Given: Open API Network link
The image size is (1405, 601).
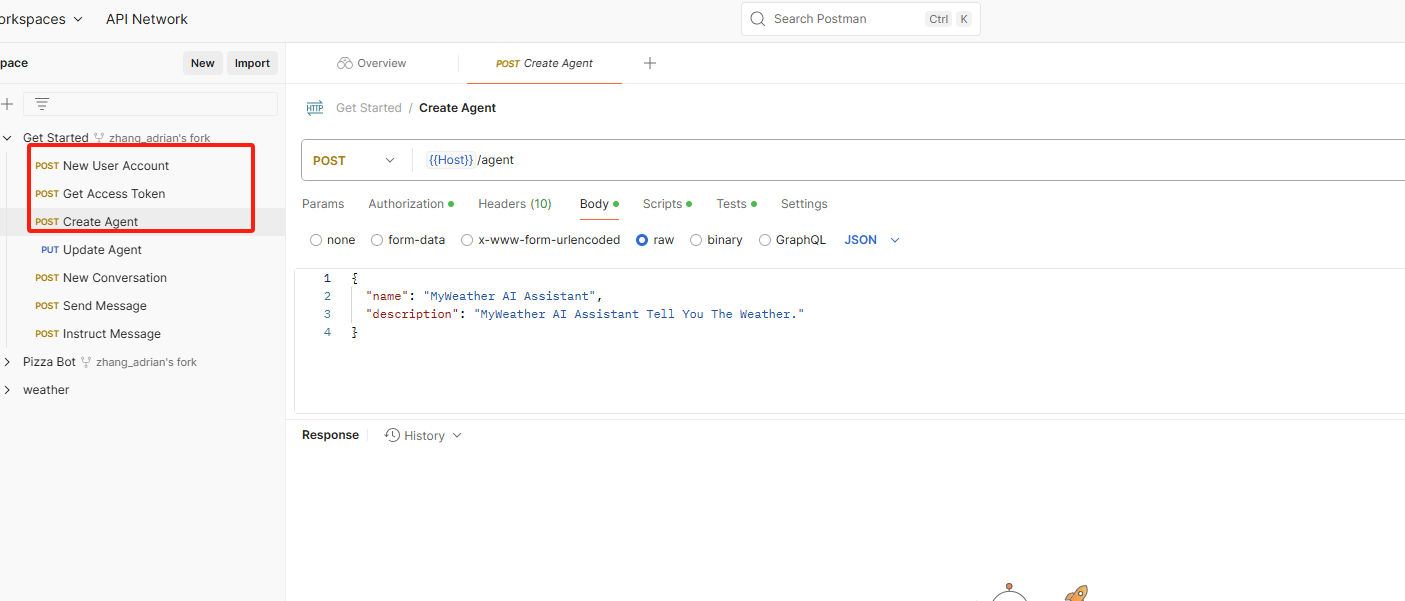Looking at the screenshot, I should point(147,19).
